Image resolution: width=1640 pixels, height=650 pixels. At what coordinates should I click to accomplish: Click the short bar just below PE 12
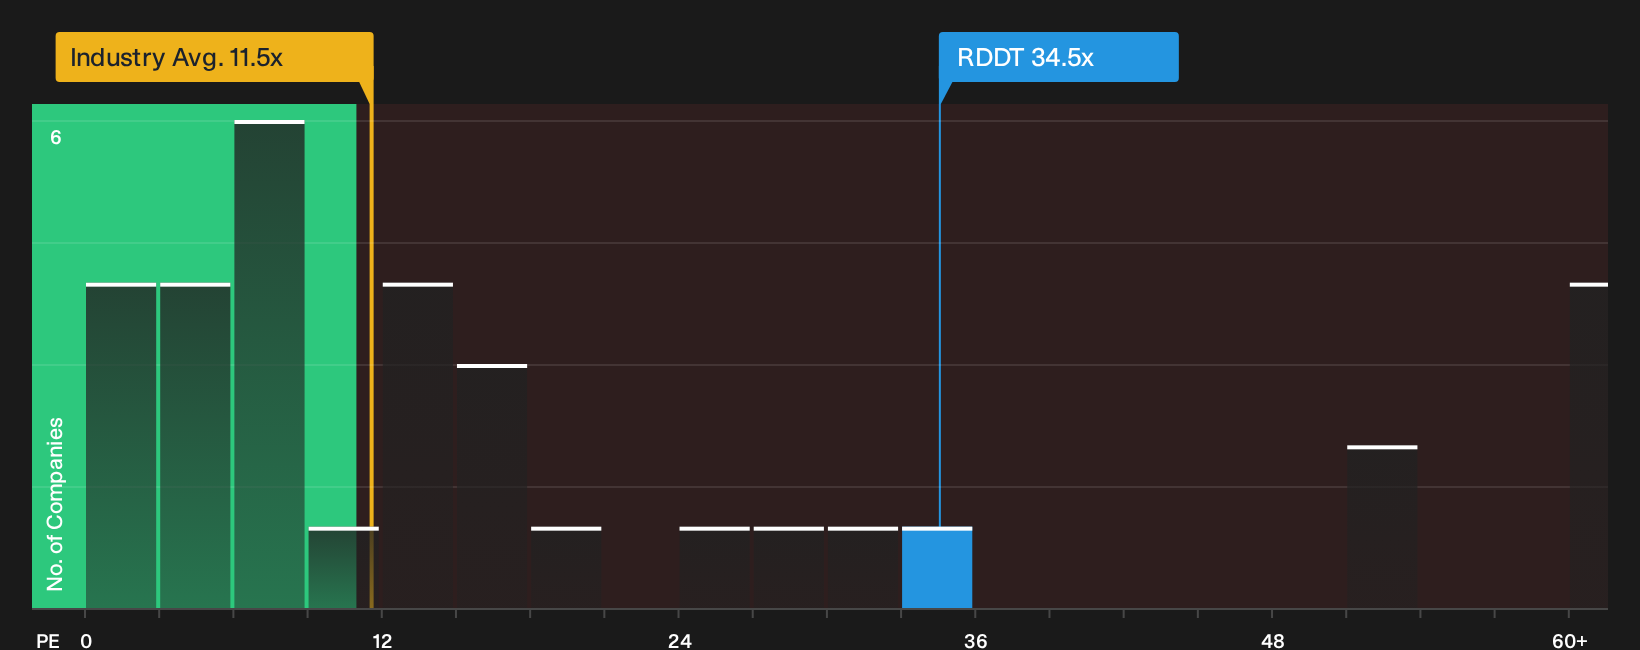point(343,568)
